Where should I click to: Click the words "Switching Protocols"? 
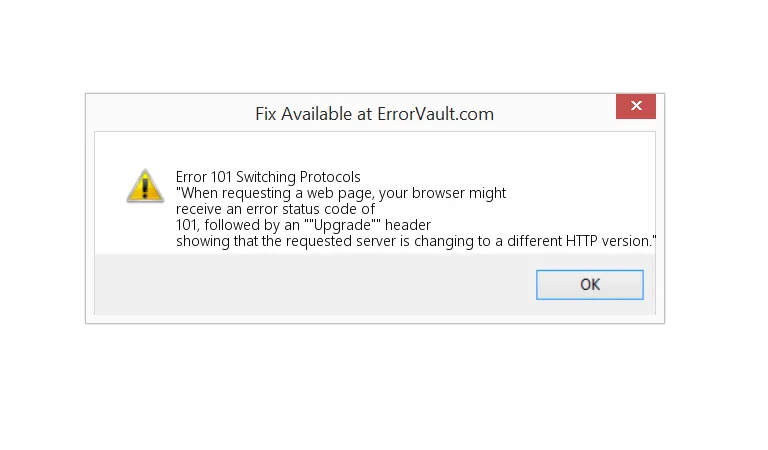point(298,177)
